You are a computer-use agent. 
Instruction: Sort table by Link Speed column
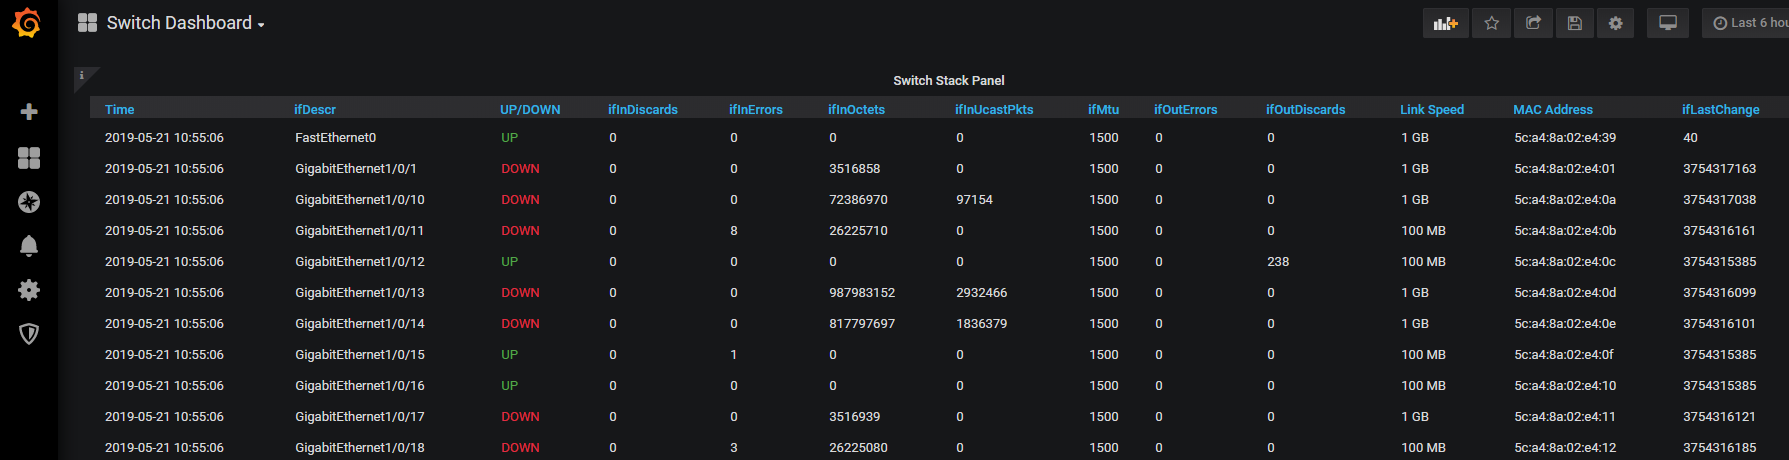[x=1432, y=110]
